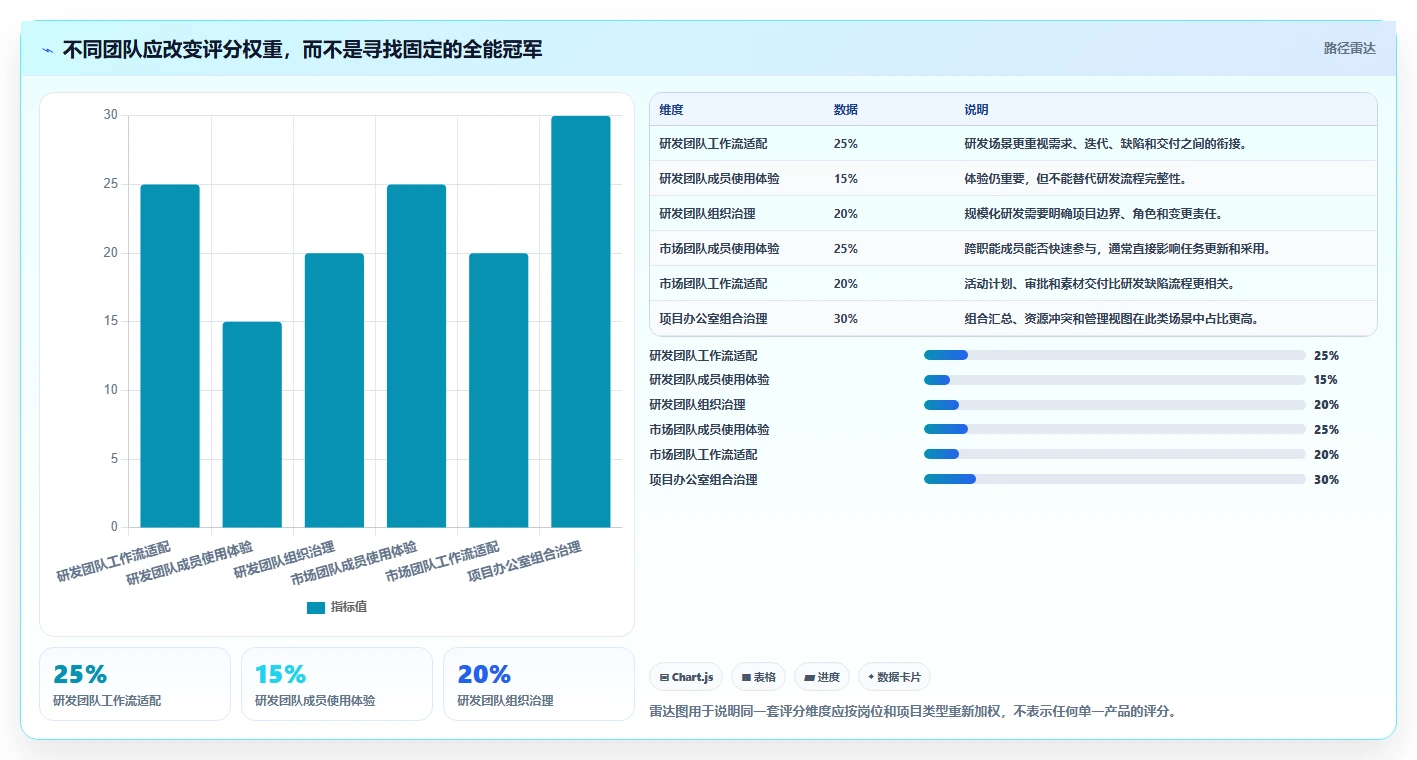Click progress bar for 市场团队成员使用体验
Screen dimensions: 1417x760
(1115, 430)
